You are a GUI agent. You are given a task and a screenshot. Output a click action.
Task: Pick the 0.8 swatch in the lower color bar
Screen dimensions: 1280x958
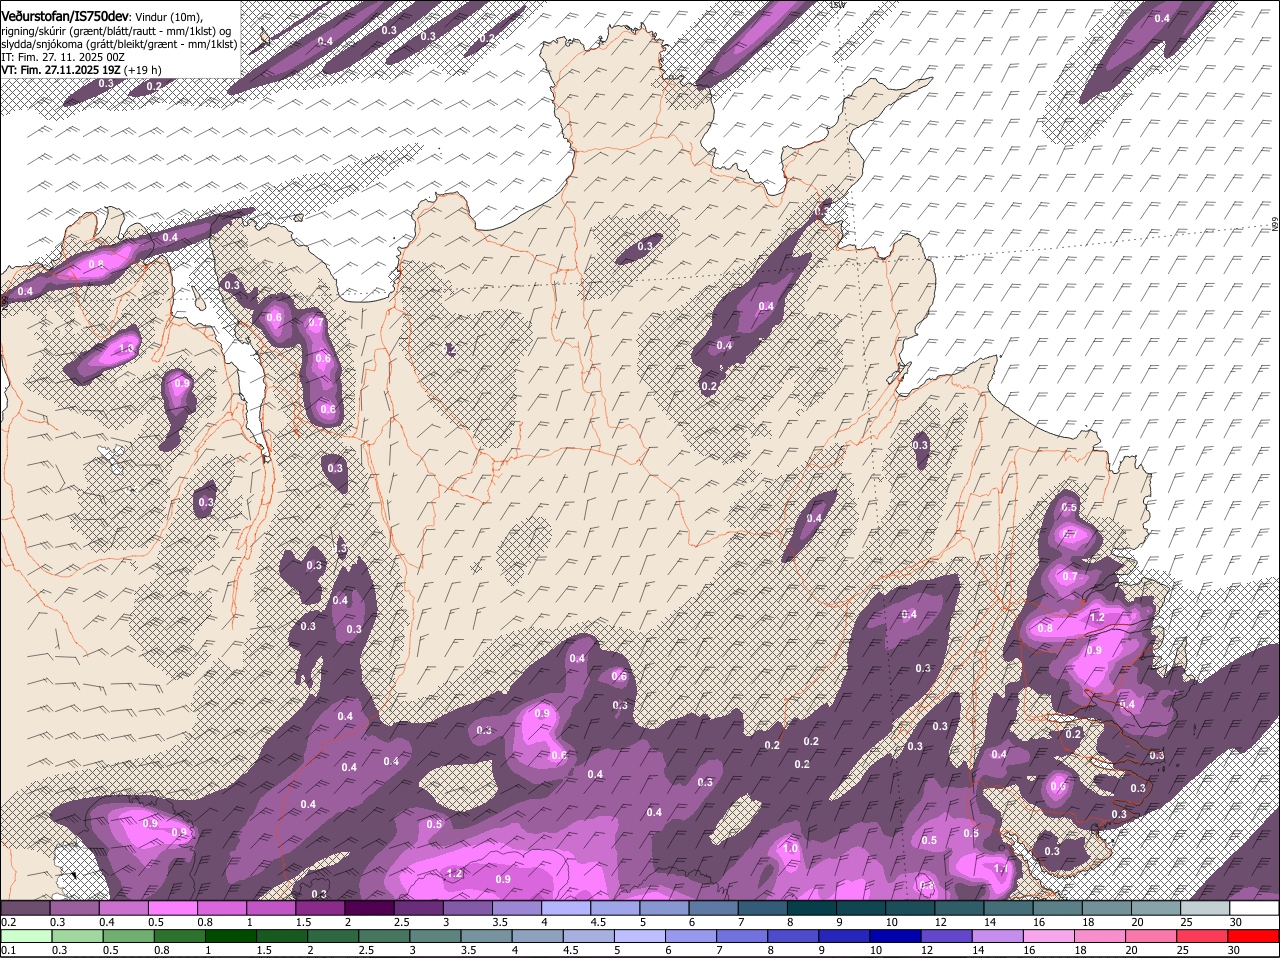point(179,936)
